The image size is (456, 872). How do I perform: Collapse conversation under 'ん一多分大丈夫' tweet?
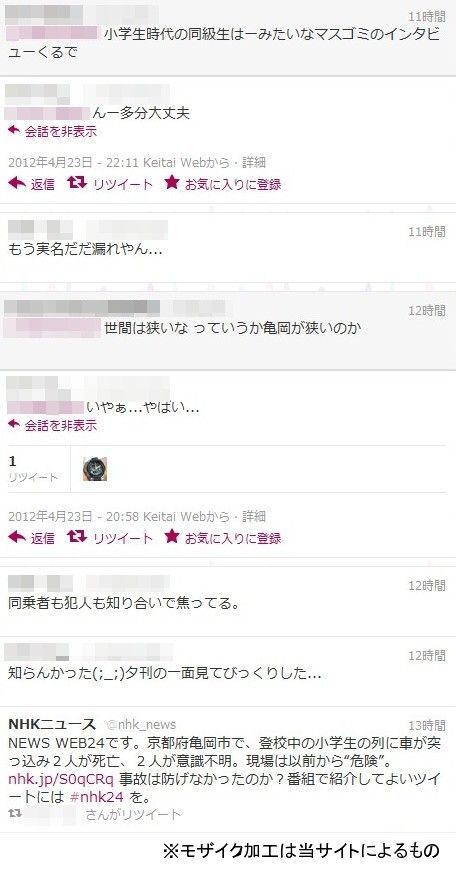52,132
